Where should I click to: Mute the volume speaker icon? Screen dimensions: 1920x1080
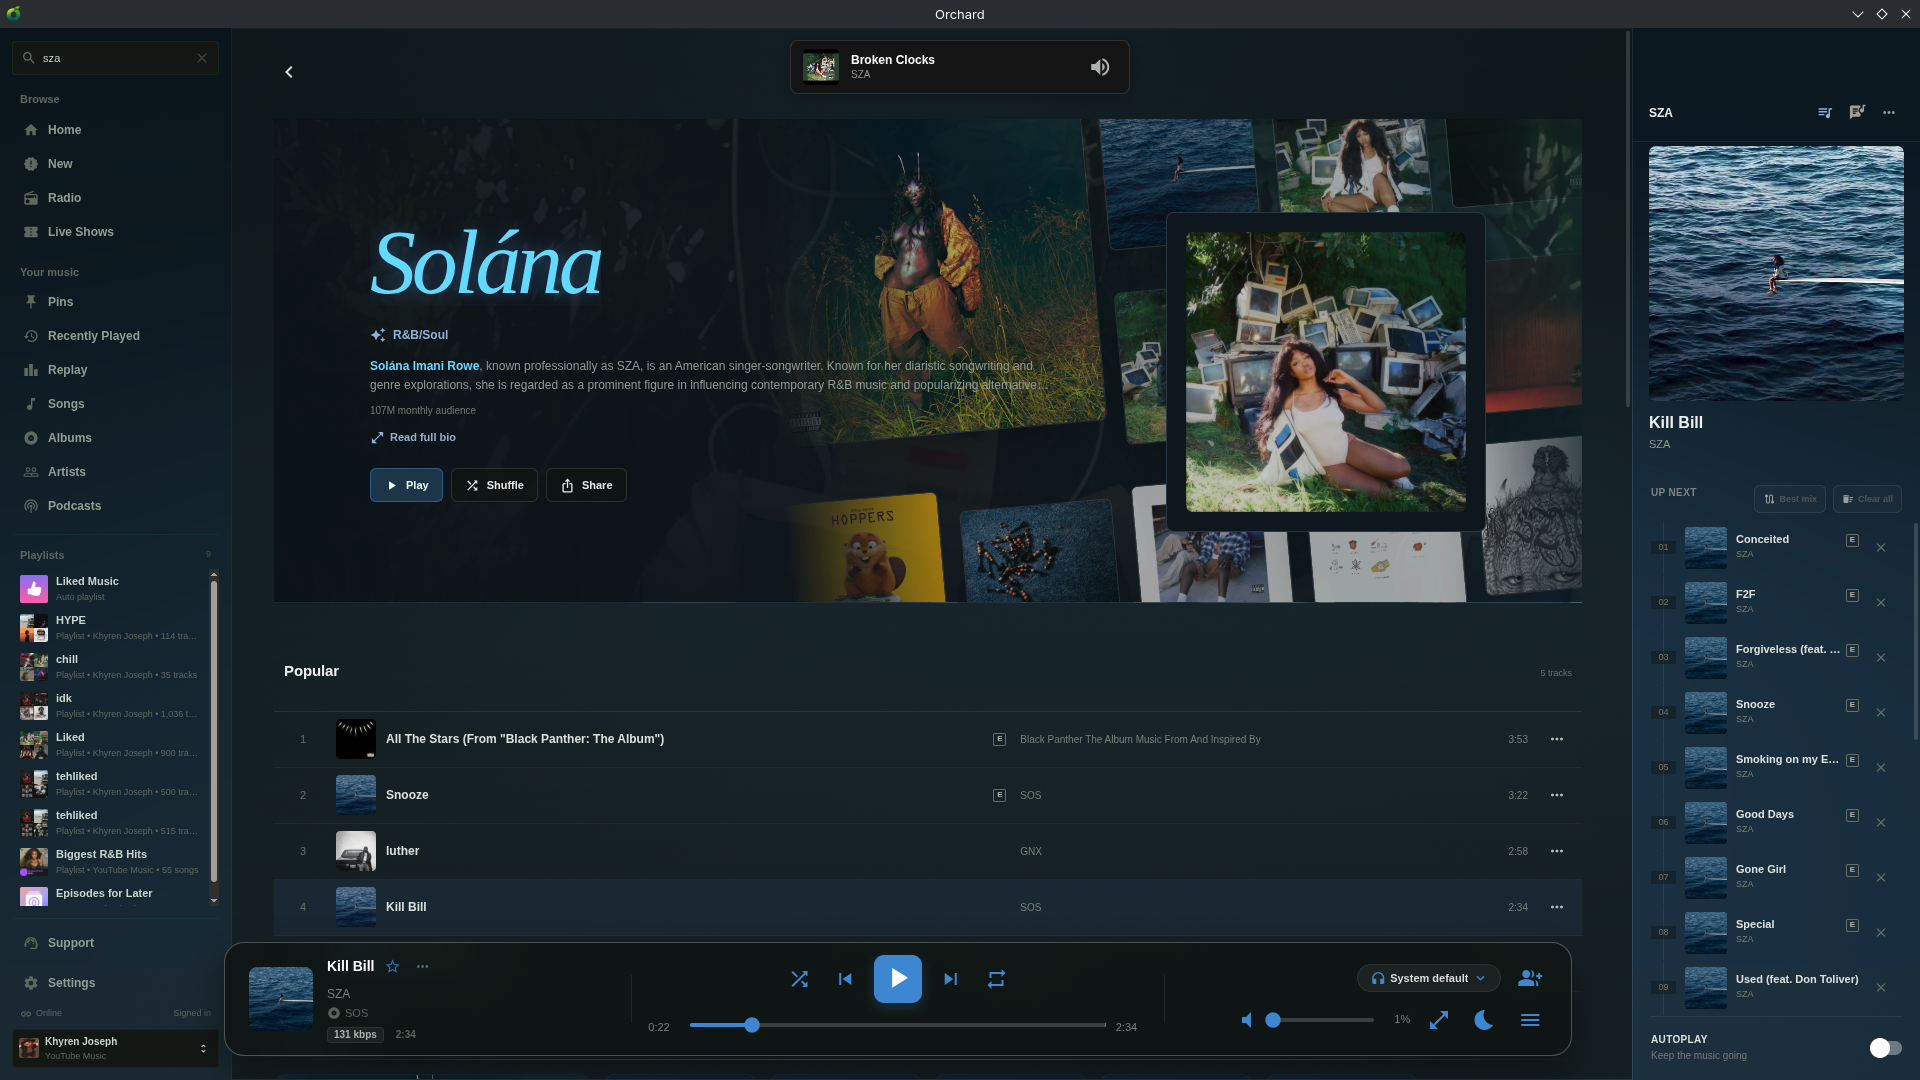(1247, 1020)
